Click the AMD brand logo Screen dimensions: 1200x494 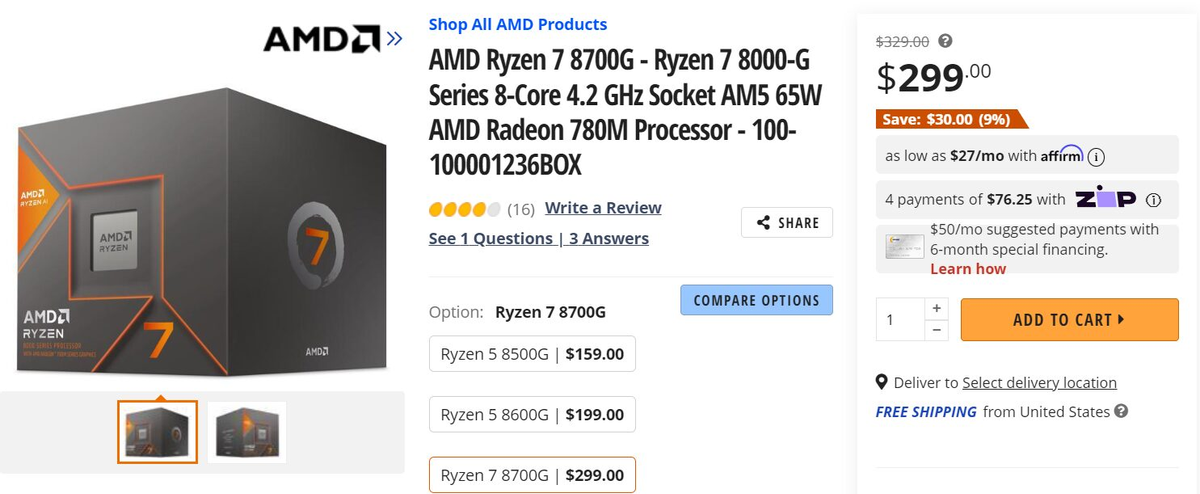322,39
